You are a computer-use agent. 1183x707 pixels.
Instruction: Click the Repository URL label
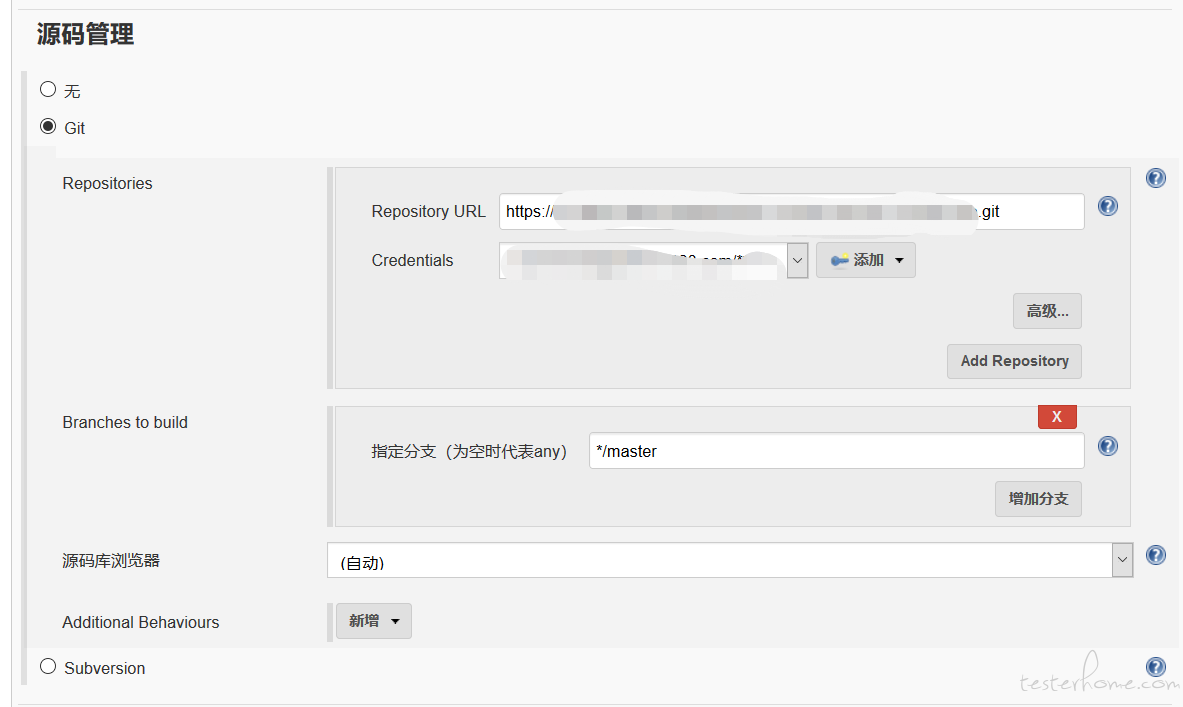pyautogui.click(x=428, y=212)
